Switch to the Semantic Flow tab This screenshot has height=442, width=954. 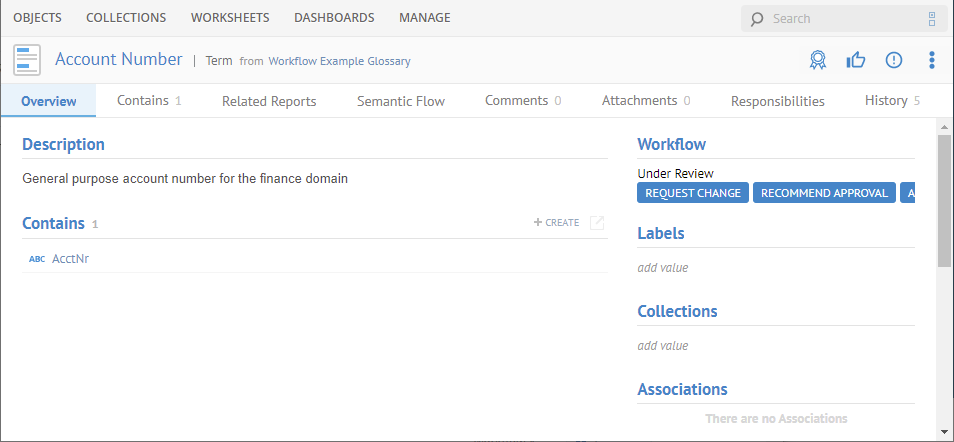coord(400,101)
